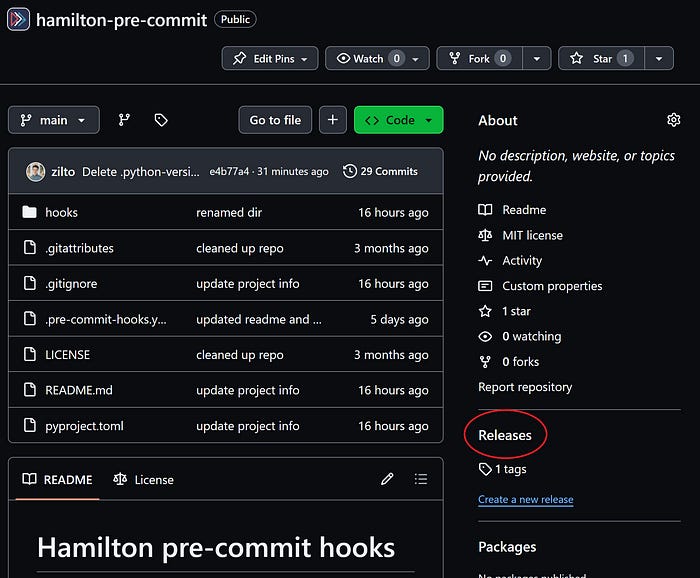Click the file icon for LICENSE row
Screen dimensions: 700x578
click(29, 354)
